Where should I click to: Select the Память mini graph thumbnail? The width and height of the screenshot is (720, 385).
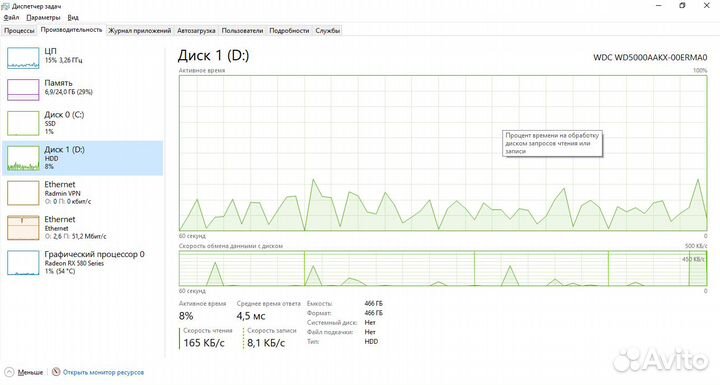pos(23,90)
